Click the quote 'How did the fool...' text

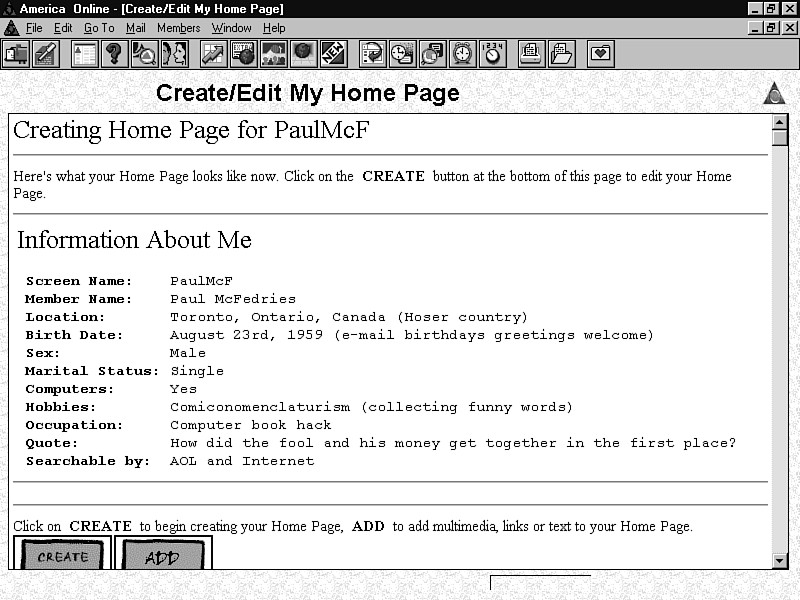[x=453, y=443]
